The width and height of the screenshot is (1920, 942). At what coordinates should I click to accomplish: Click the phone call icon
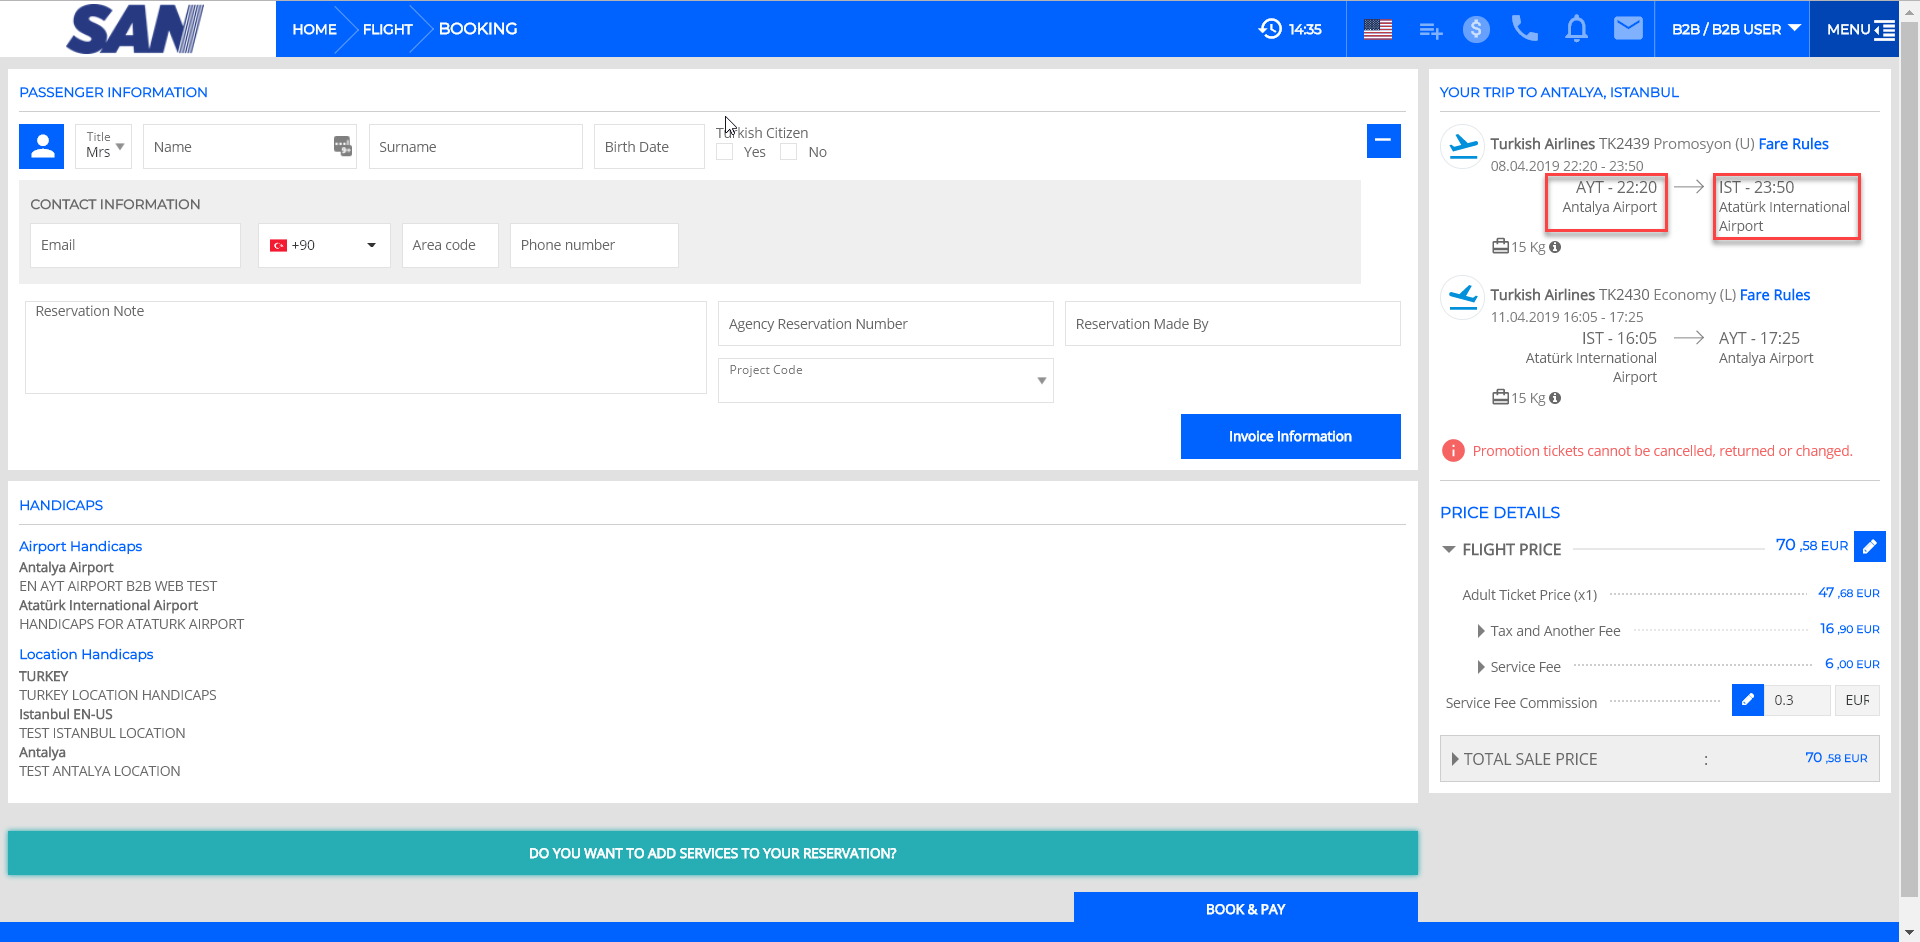coord(1525,29)
